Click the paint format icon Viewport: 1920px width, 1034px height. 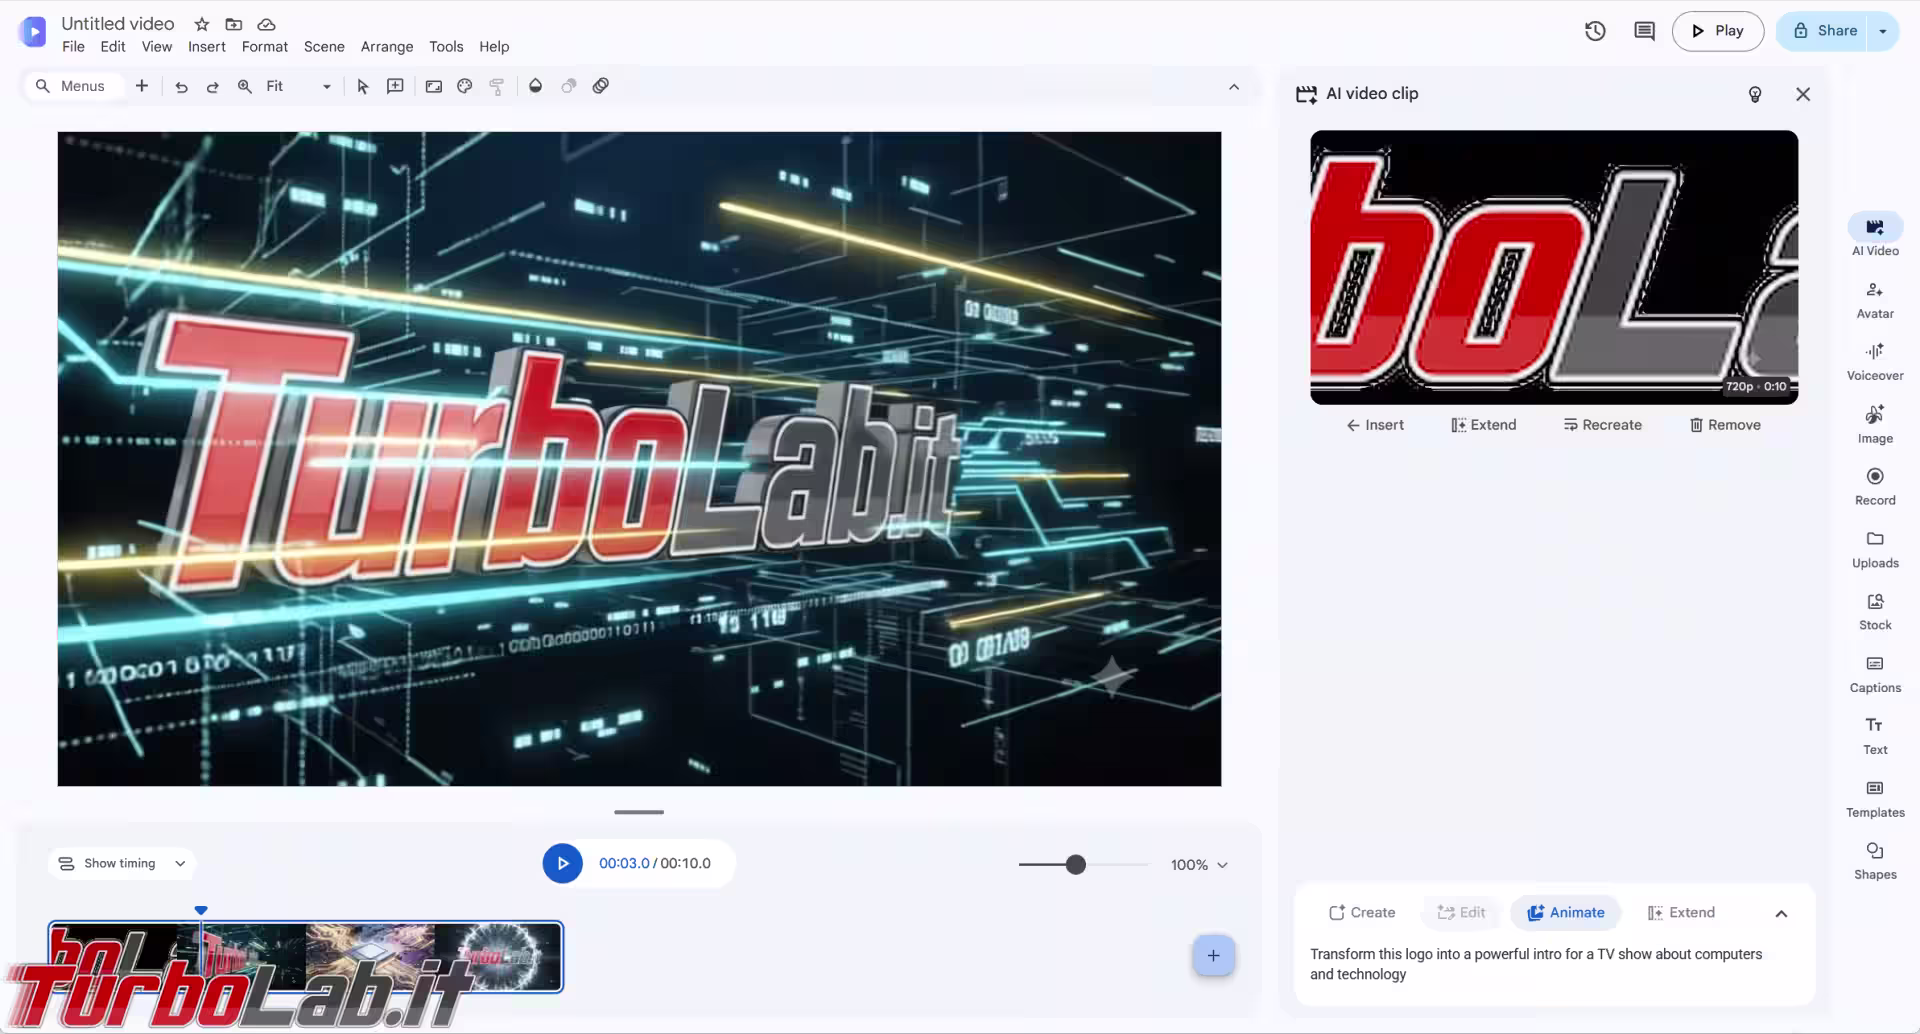point(497,87)
